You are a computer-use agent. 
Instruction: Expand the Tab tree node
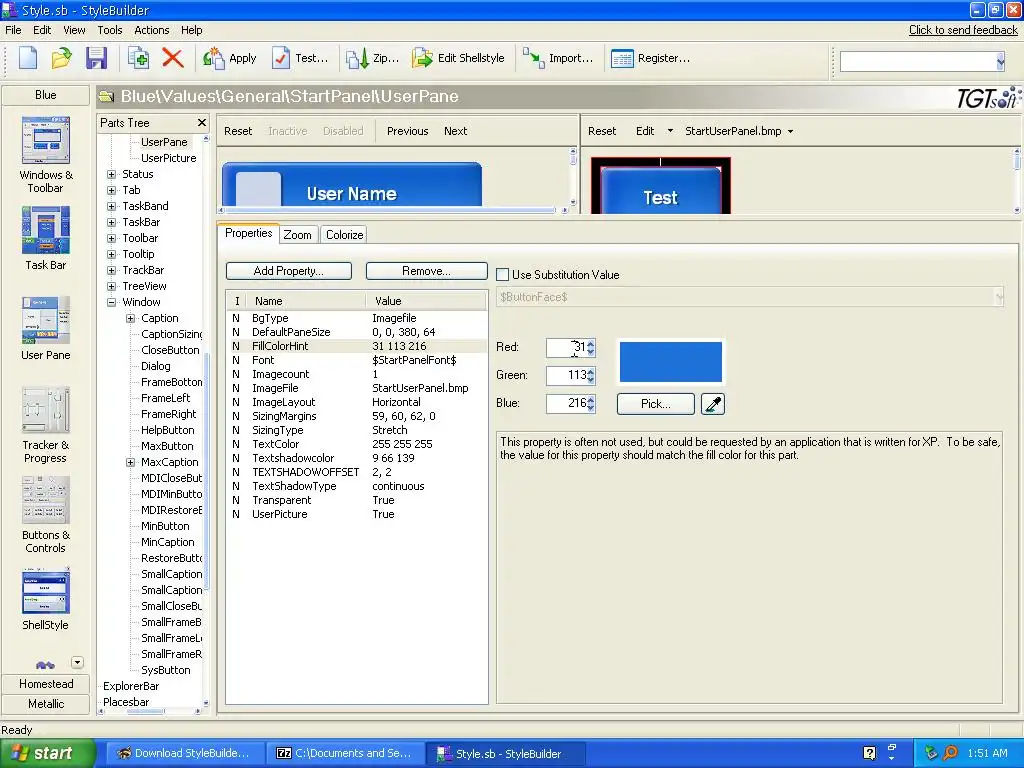tap(112, 190)
